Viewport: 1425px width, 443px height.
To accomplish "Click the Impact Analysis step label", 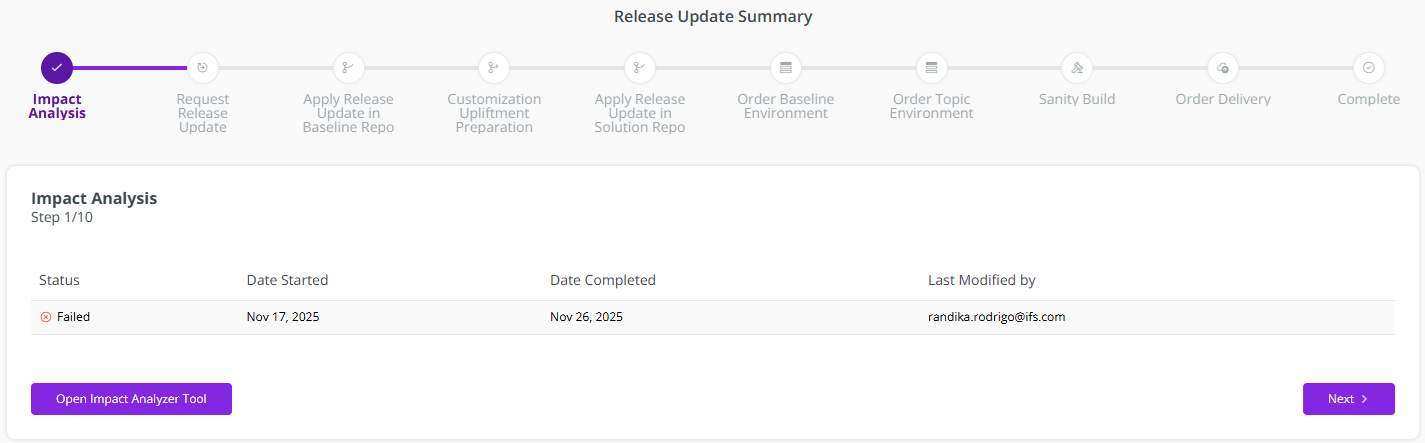I will [57, 106].
